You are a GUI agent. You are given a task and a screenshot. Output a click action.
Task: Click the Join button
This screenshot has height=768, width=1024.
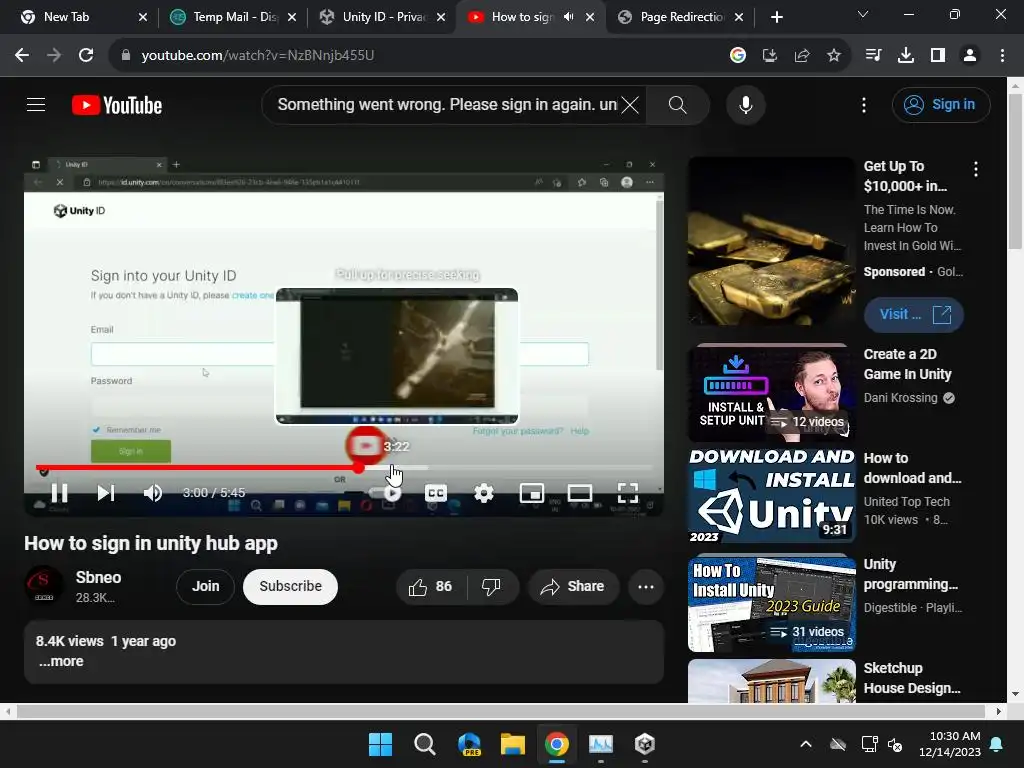point(205,586)
